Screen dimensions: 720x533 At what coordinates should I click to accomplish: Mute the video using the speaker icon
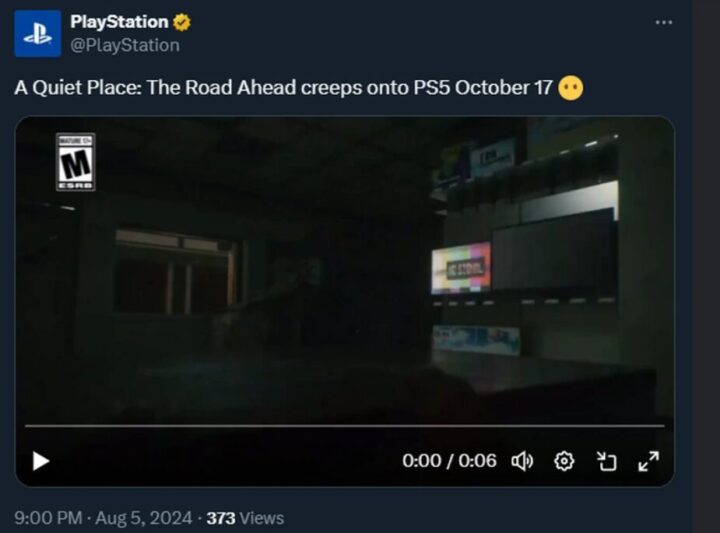522,461
